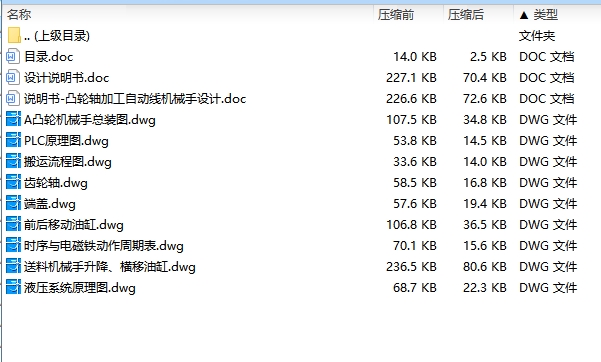Click the parent directory folder icon
Screen dimensions: 601x362
pos(14,35)
